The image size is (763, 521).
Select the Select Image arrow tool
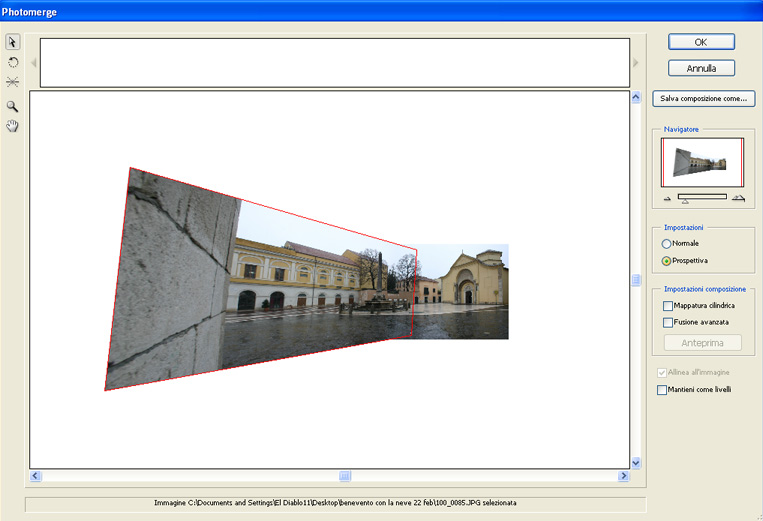(13, 42)
